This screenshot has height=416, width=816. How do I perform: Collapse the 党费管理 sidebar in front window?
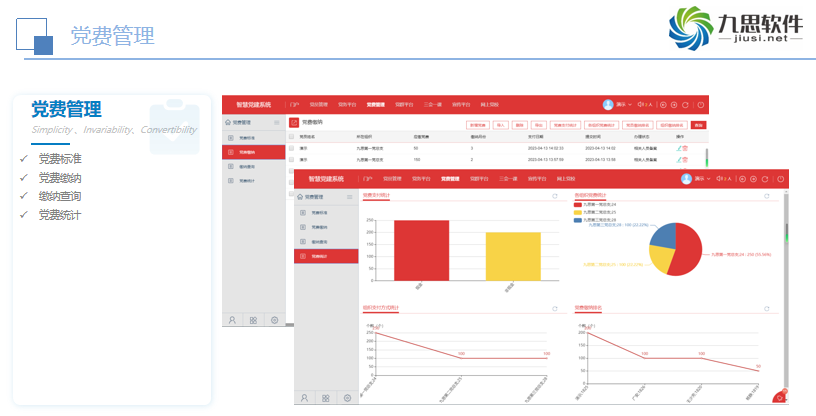click(x=350, y=197)
